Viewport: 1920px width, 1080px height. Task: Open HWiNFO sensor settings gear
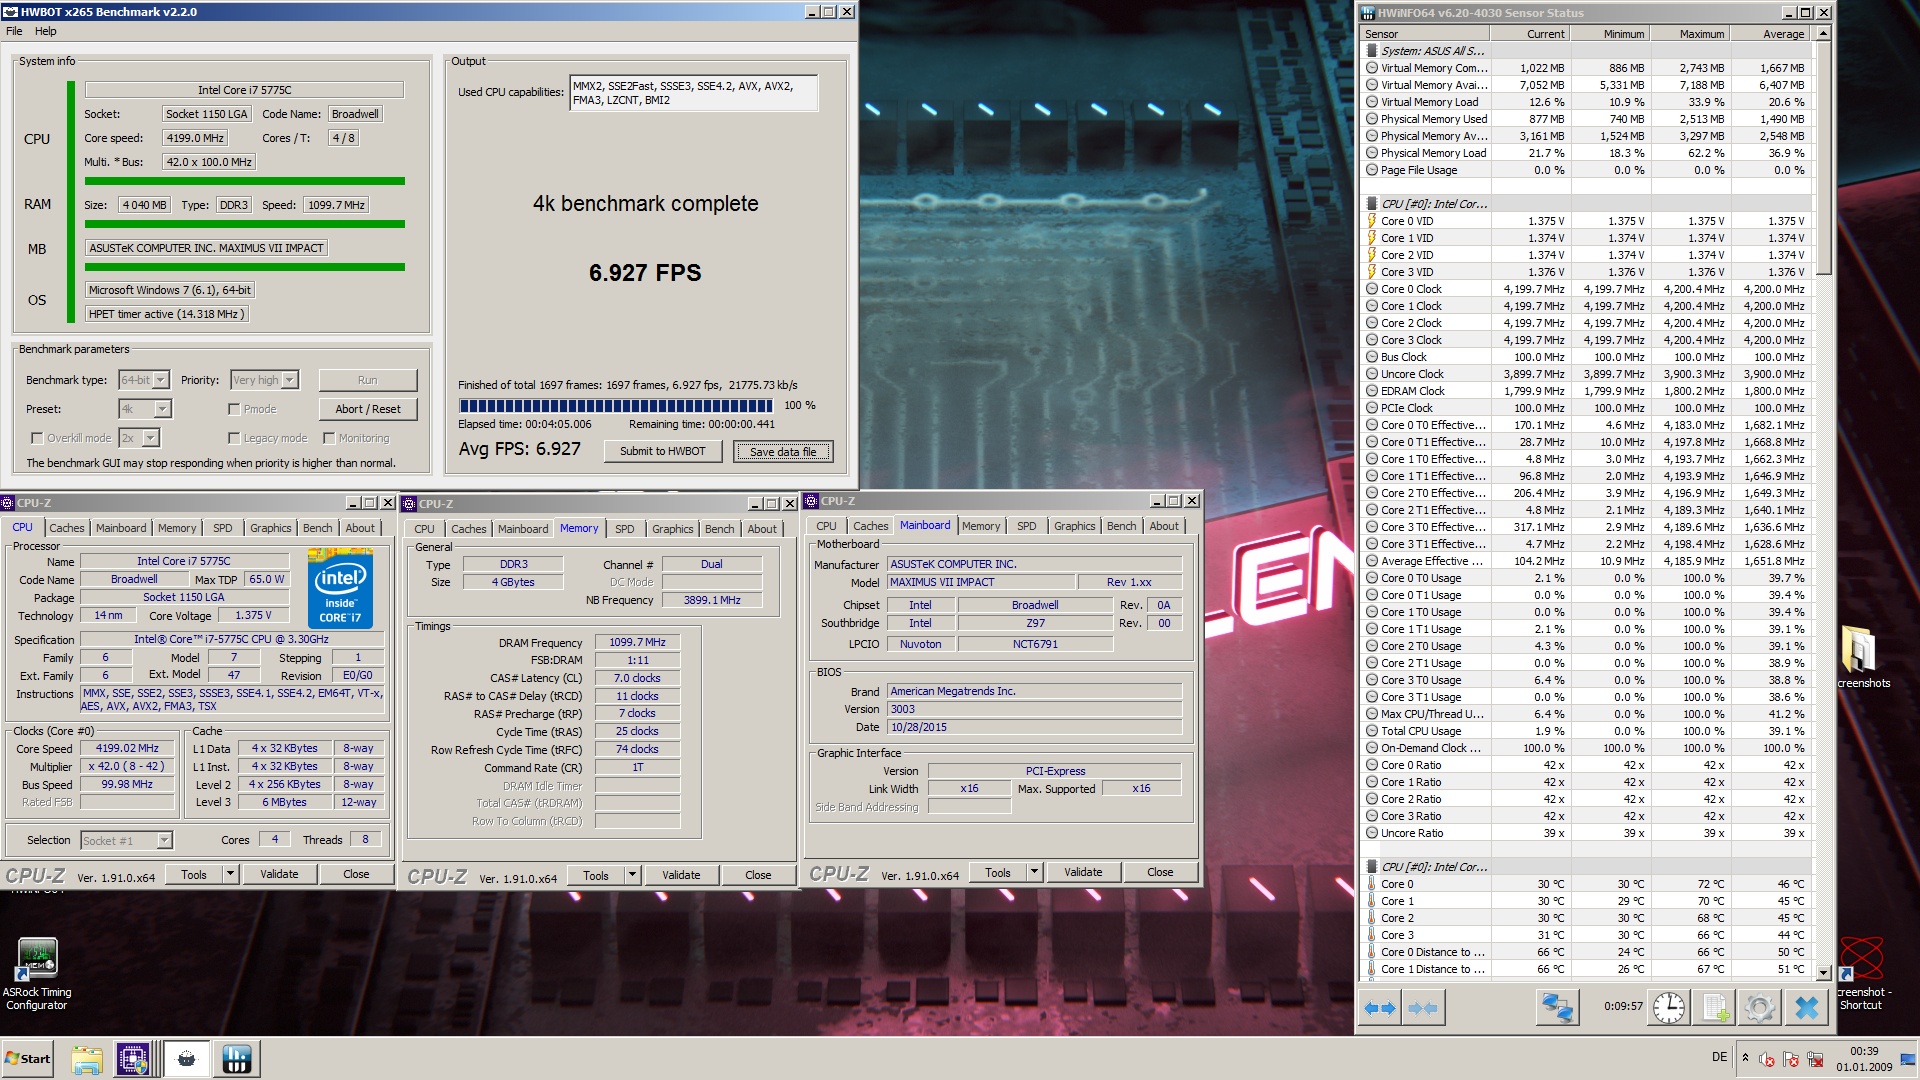click(1759, 1008)
